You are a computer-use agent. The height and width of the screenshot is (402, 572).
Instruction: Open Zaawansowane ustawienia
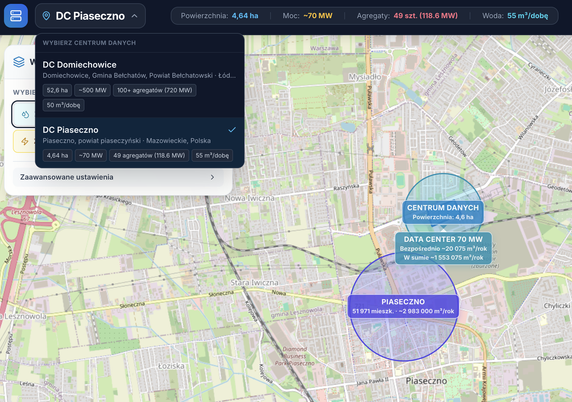click(118, 177)
